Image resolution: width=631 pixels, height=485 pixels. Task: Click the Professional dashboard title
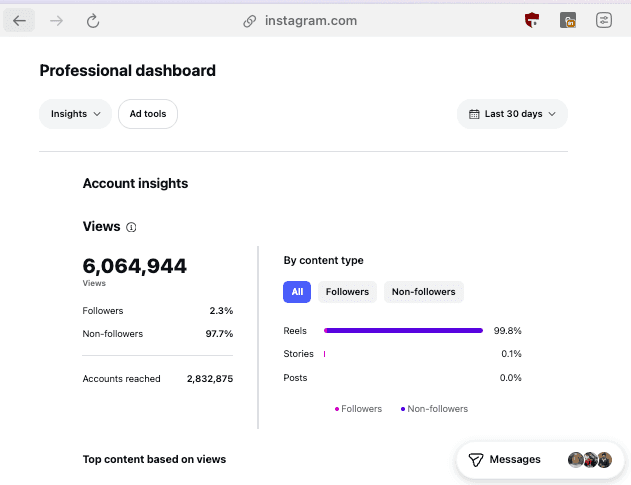[x=128, y=70]
